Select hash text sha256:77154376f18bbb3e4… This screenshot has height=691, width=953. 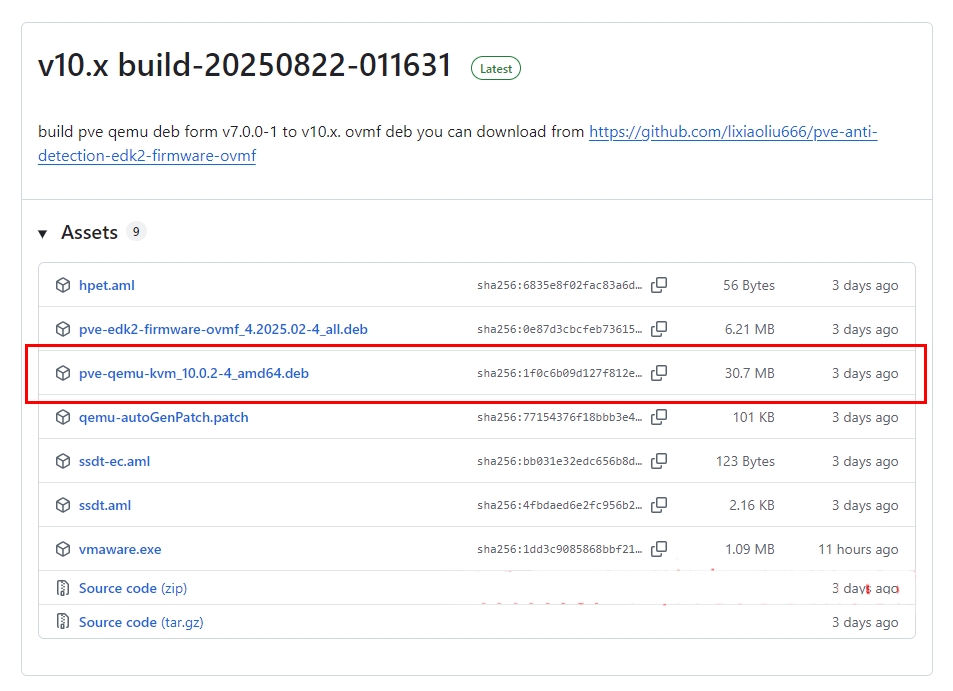[x=559, y=418]
